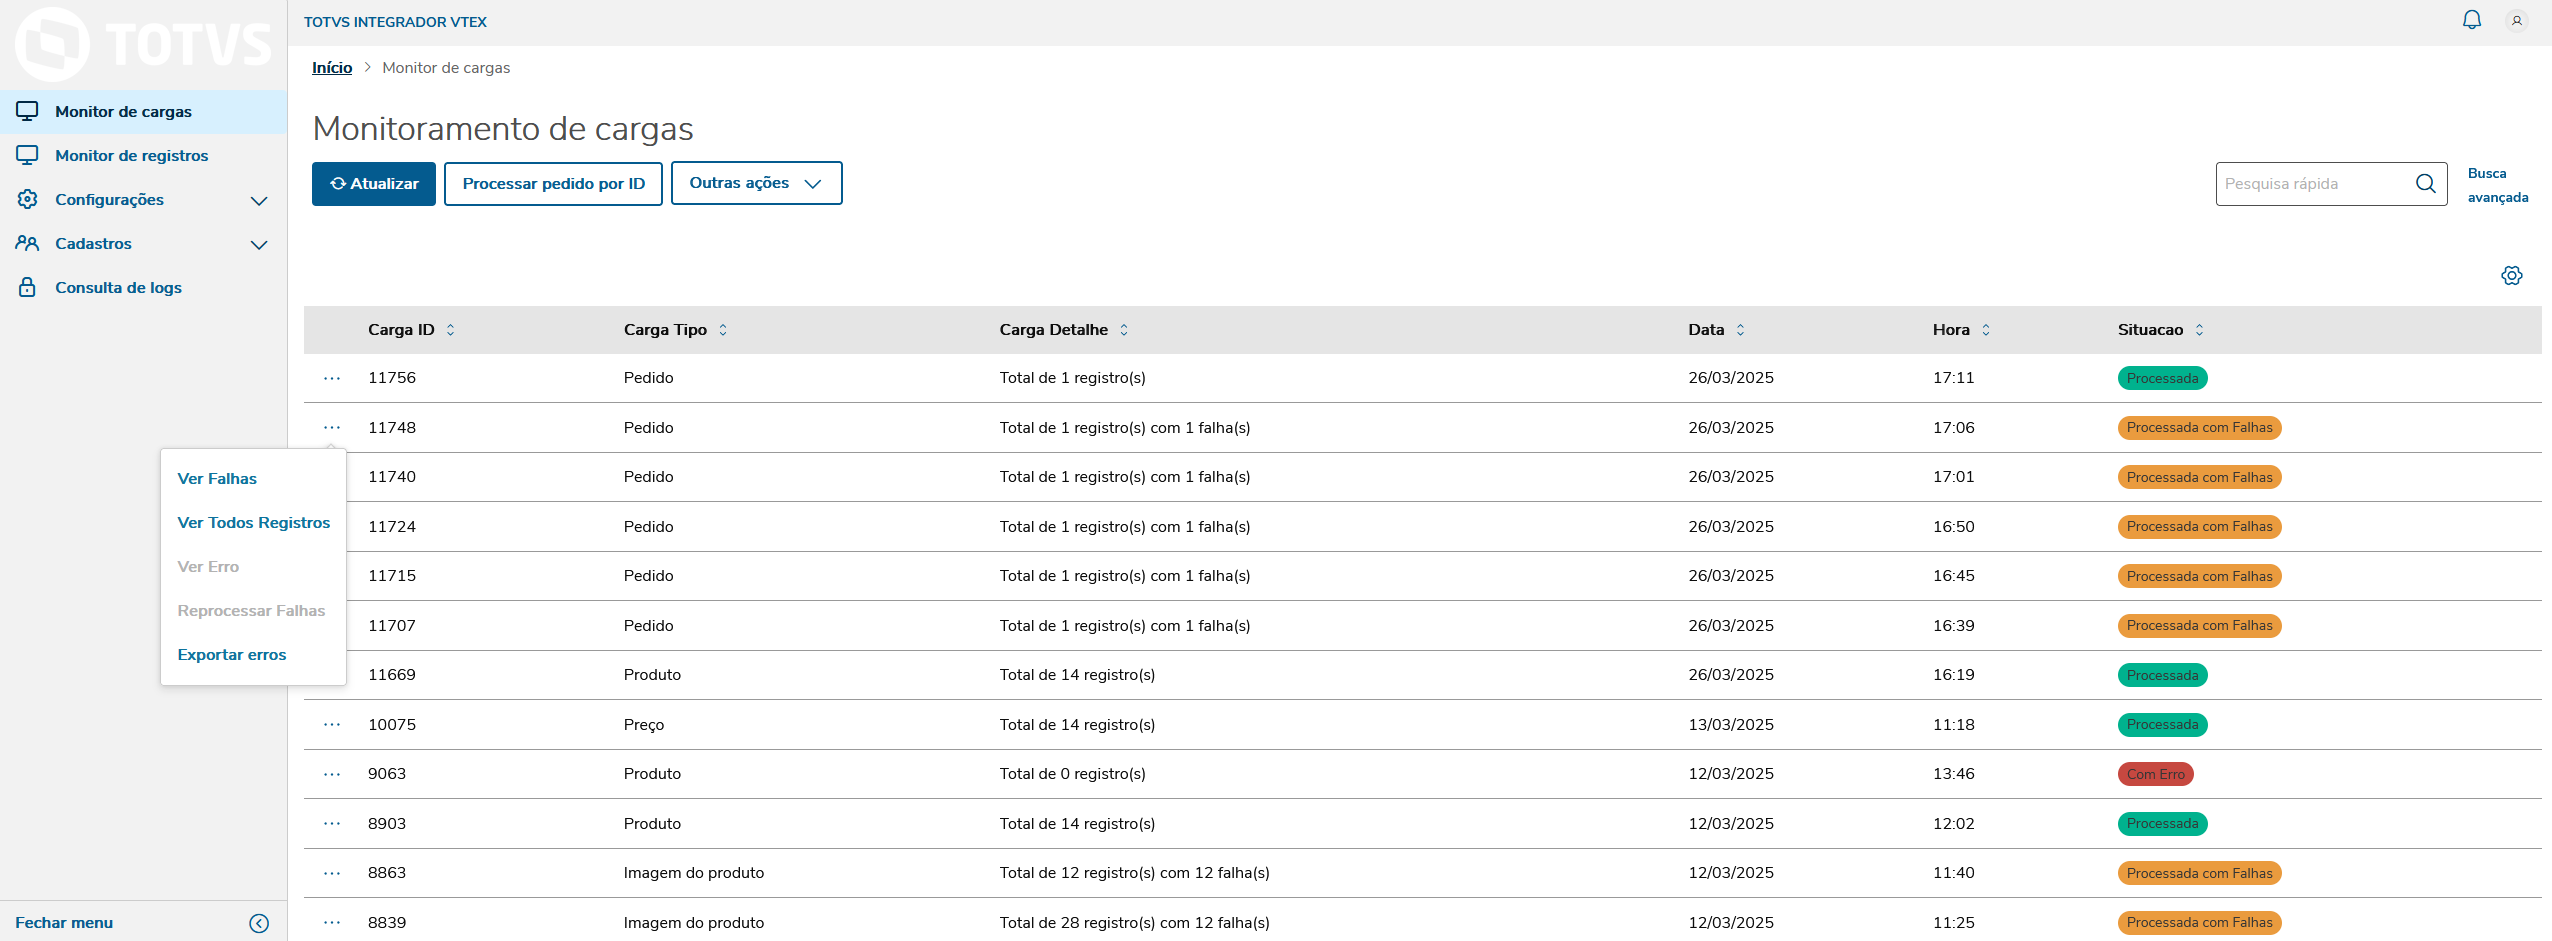Choose Exportar erros from the context menu
2552x941 pixels.
click(232, 655)
